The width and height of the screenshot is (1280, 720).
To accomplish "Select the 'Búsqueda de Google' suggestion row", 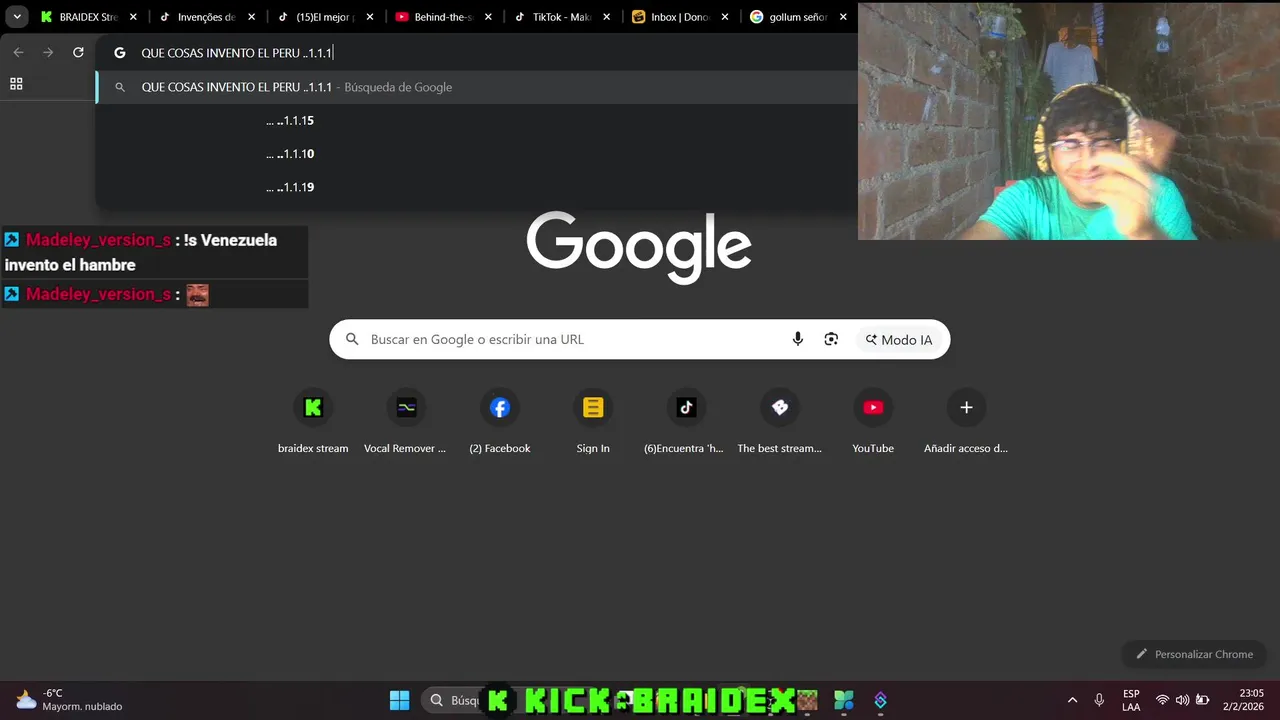I will click(x=476, y=87).
